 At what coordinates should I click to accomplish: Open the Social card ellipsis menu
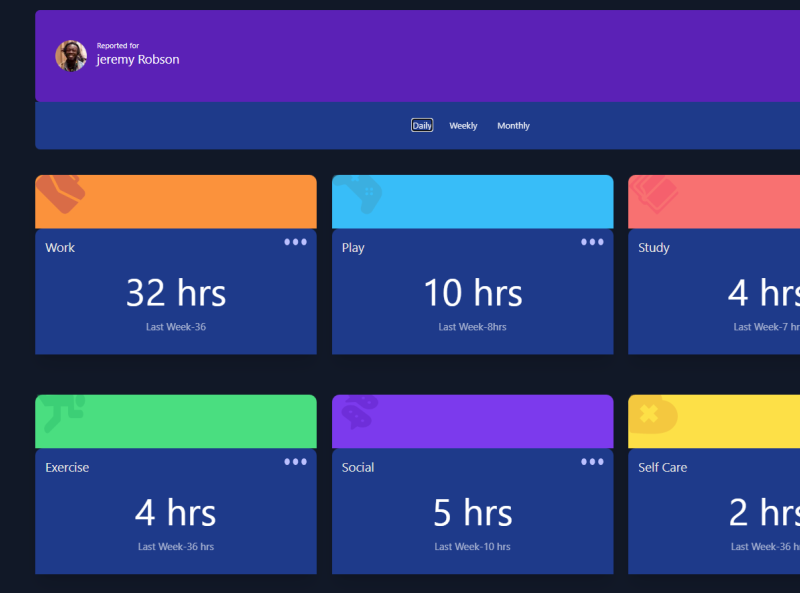point(592,461)
